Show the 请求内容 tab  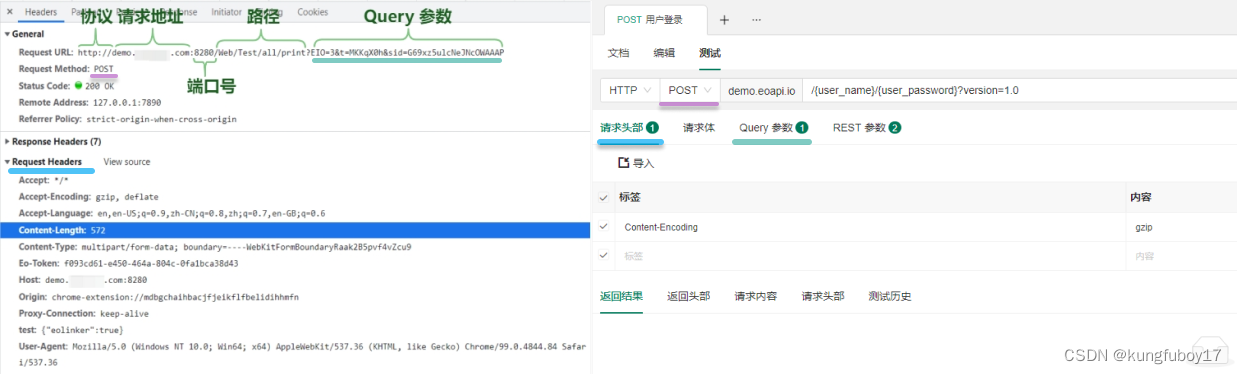click(755, 296)
